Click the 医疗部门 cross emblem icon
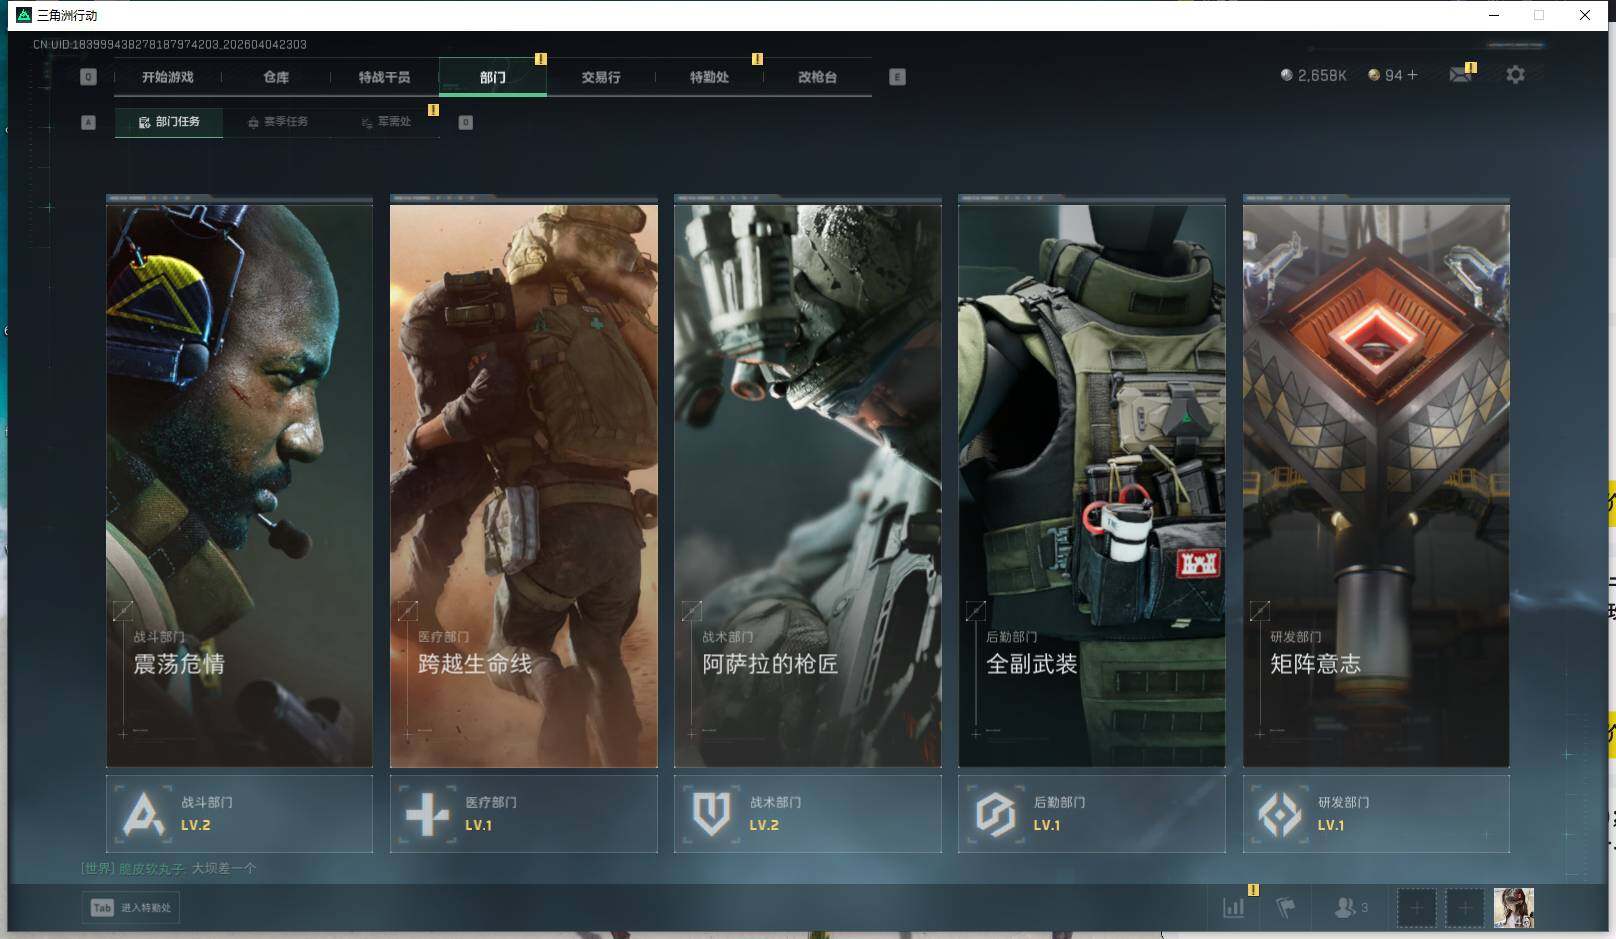 (x=427, y=814)
